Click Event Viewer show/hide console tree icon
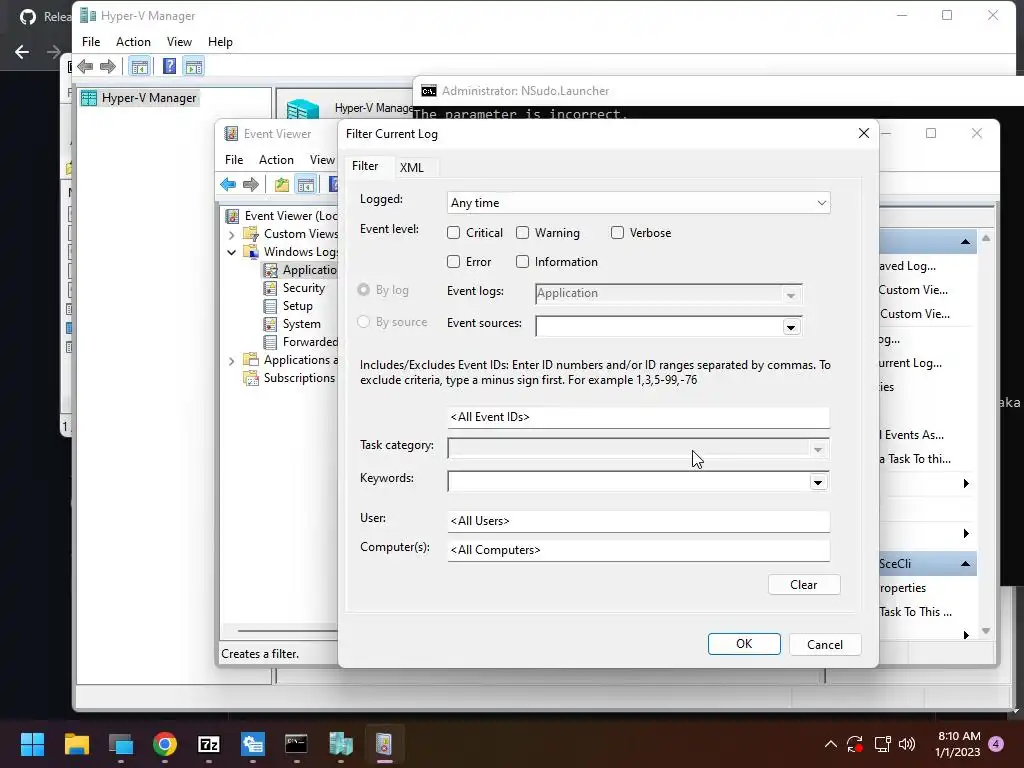Screen dimensions: 1024x768 click(x=305, y=185)
